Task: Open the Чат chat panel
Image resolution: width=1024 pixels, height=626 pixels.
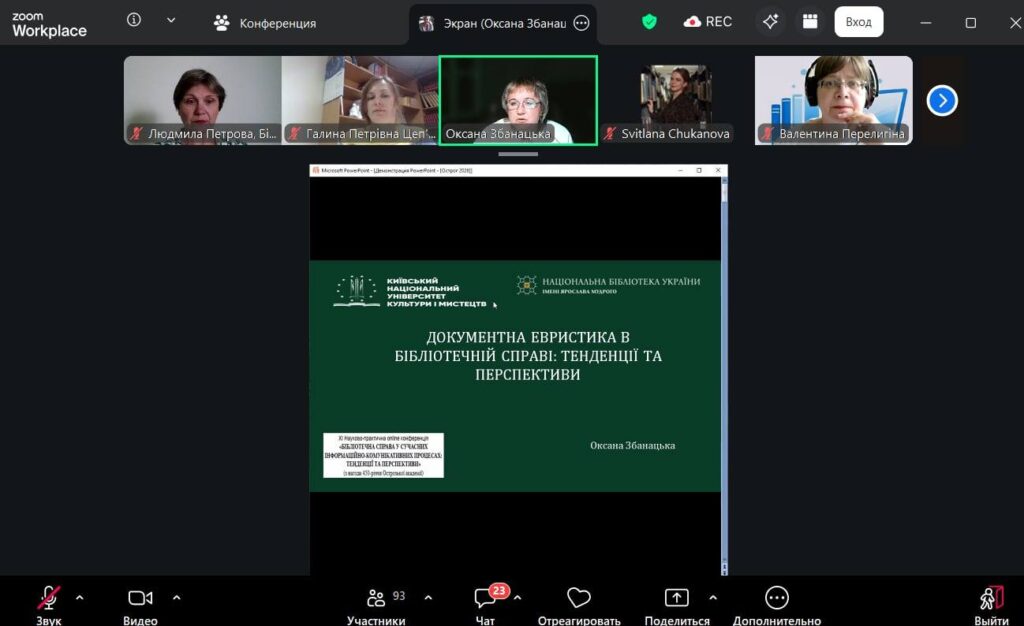Action: [485, 604]
